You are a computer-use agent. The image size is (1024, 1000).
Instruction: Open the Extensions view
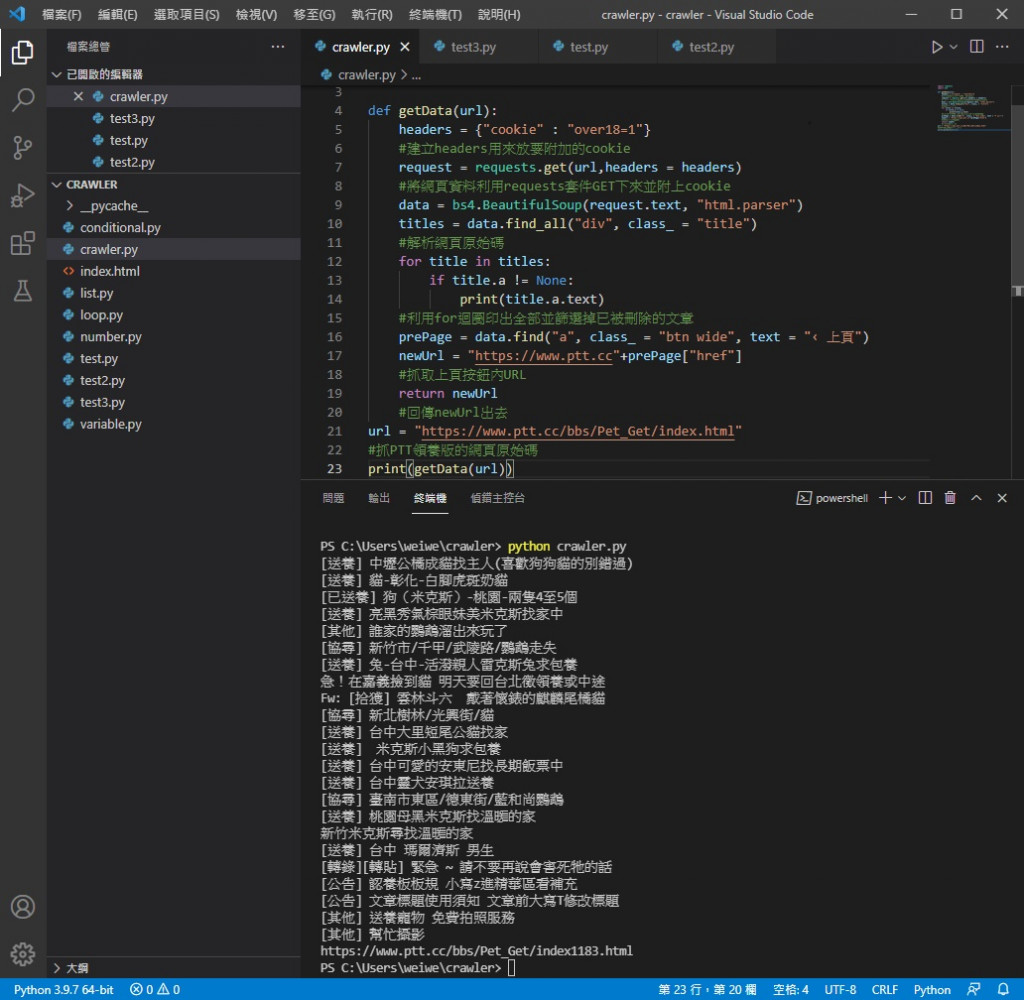tap(22, 243)
